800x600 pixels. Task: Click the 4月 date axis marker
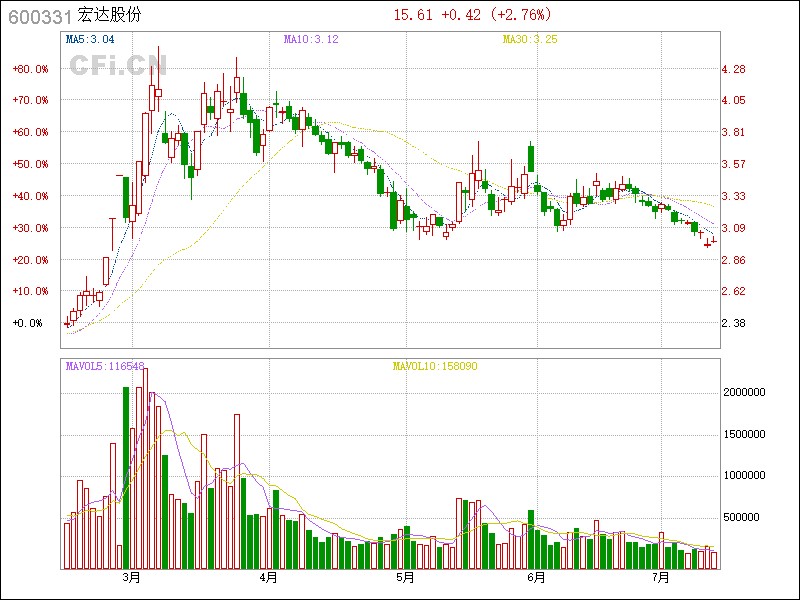[x=268, y=577]
